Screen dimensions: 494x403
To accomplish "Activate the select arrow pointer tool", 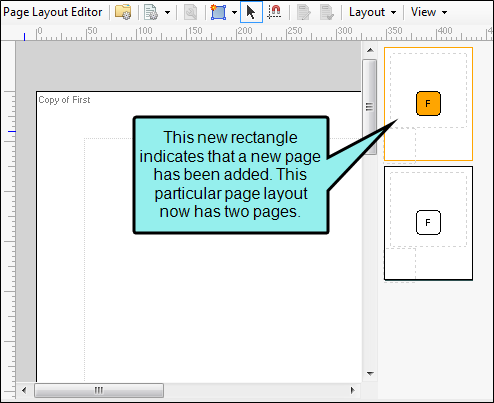I will (251, 12).
